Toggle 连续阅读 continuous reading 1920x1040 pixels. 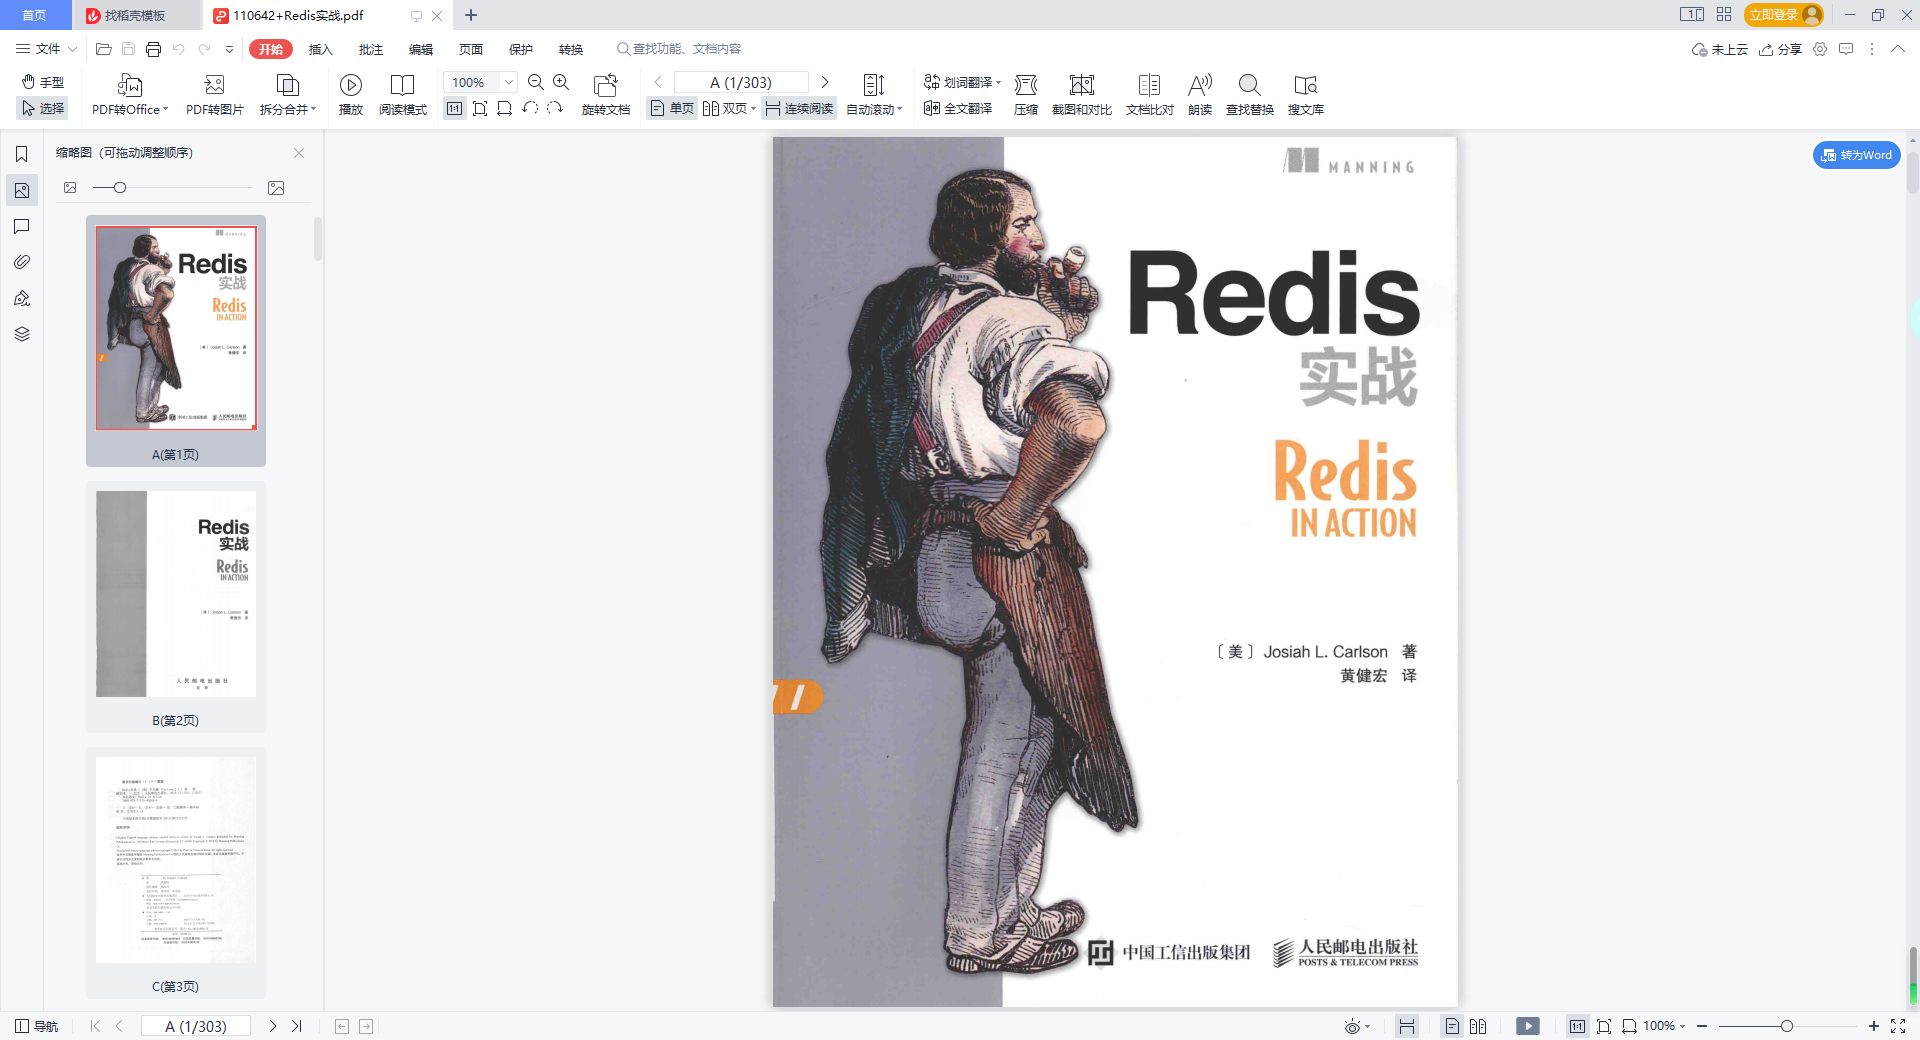[x=799, y=109]
